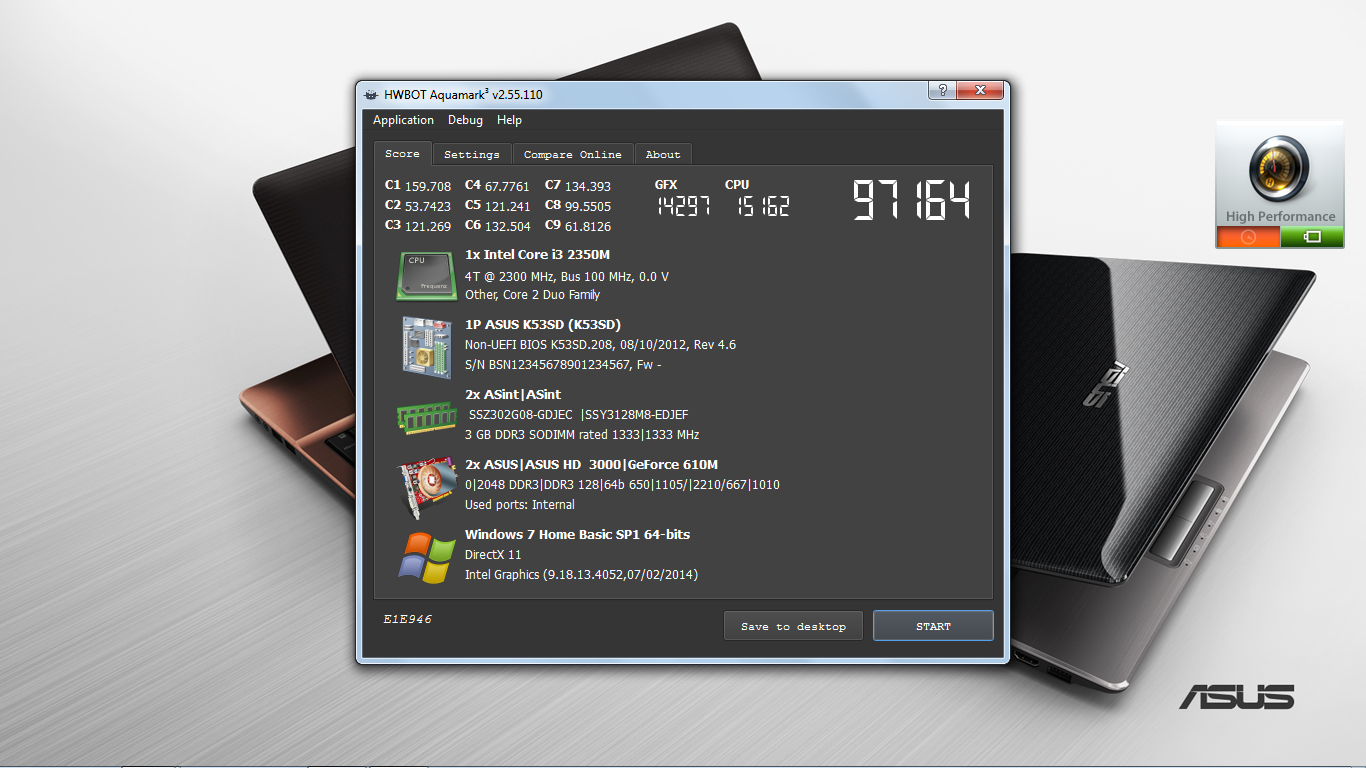1366x768 pixels.
Task: Click 'Other, Core 2 Duo Family' text
Action: [x=533, y=295]
